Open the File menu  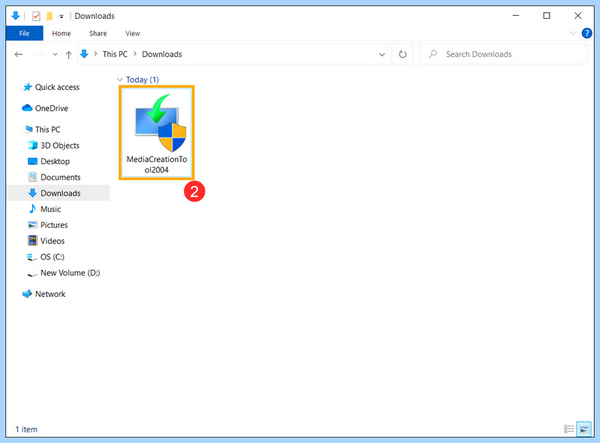(x=24, y=33)
